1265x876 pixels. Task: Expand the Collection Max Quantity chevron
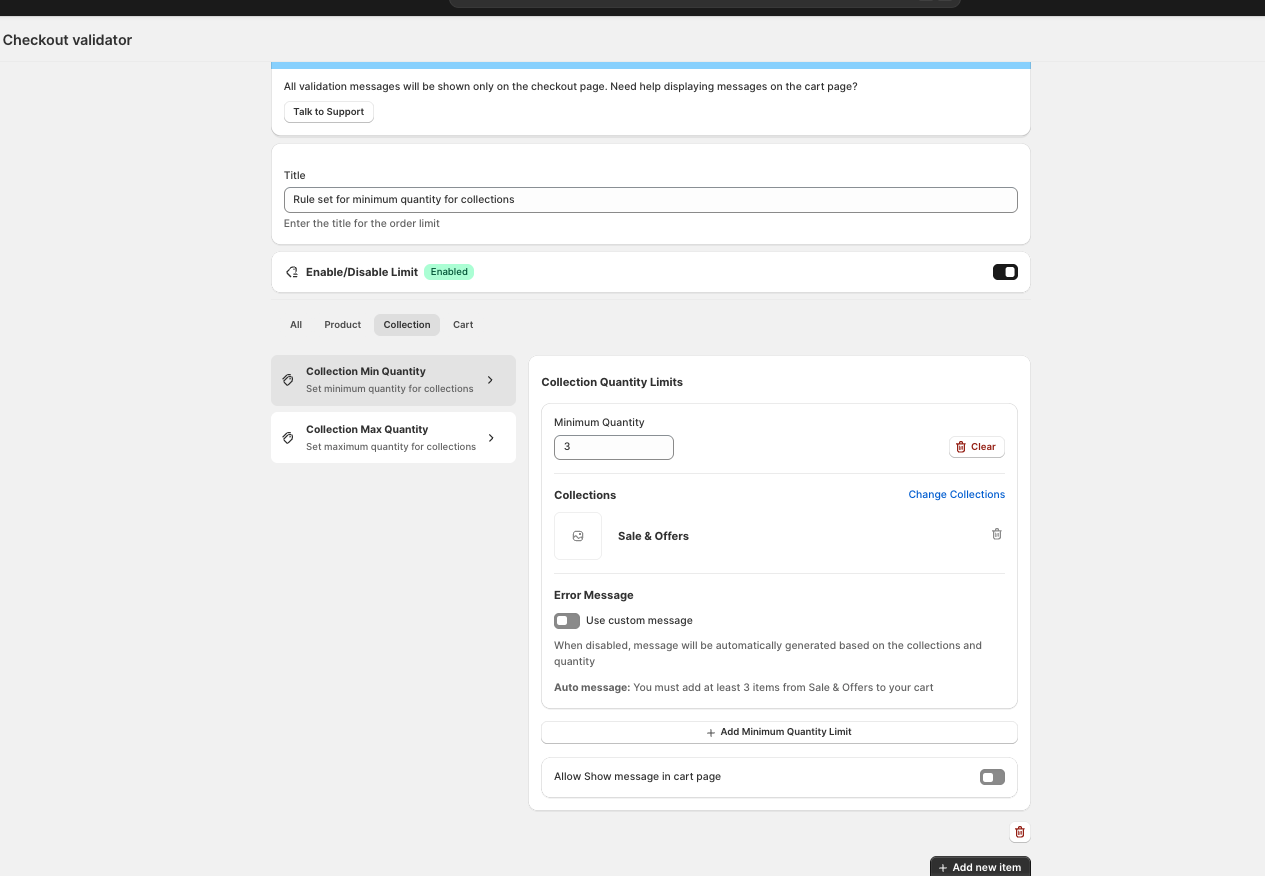(490, 438)
